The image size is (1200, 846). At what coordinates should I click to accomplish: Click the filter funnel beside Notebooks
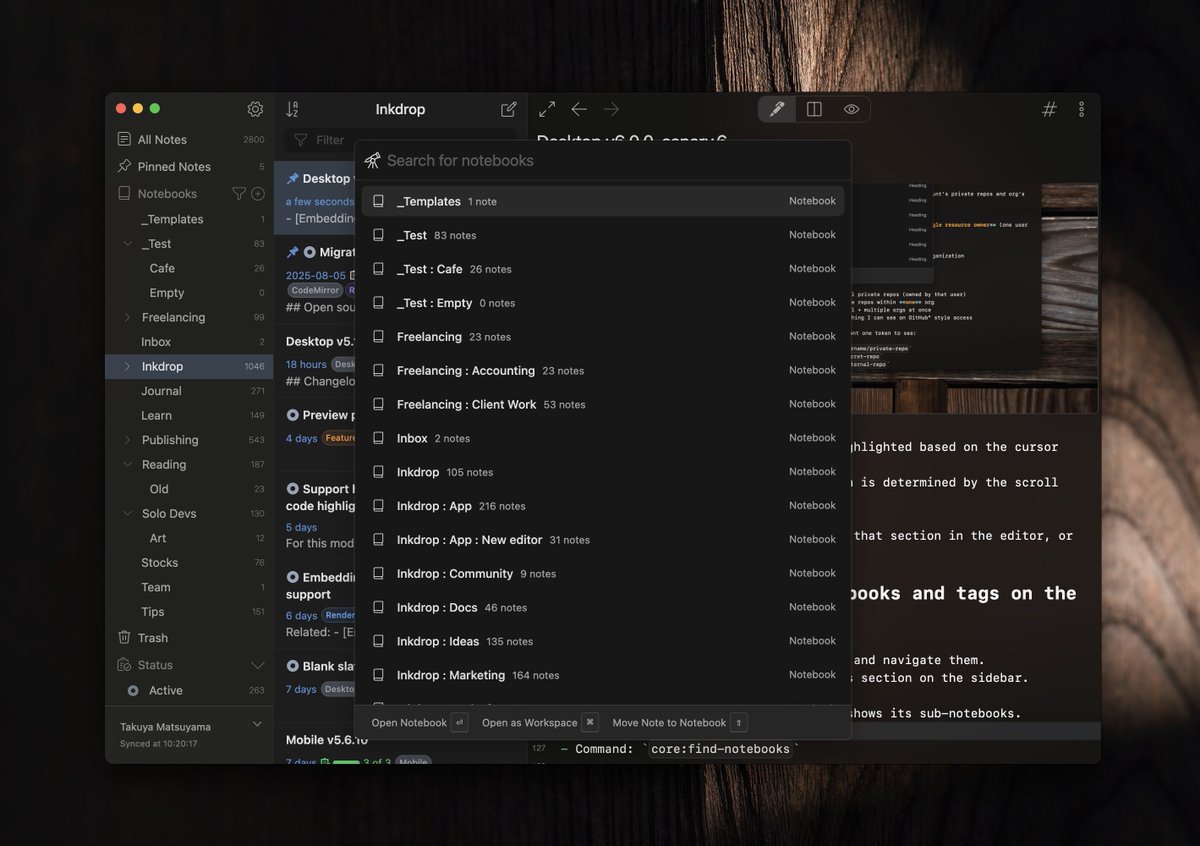(x=240, y=192)
